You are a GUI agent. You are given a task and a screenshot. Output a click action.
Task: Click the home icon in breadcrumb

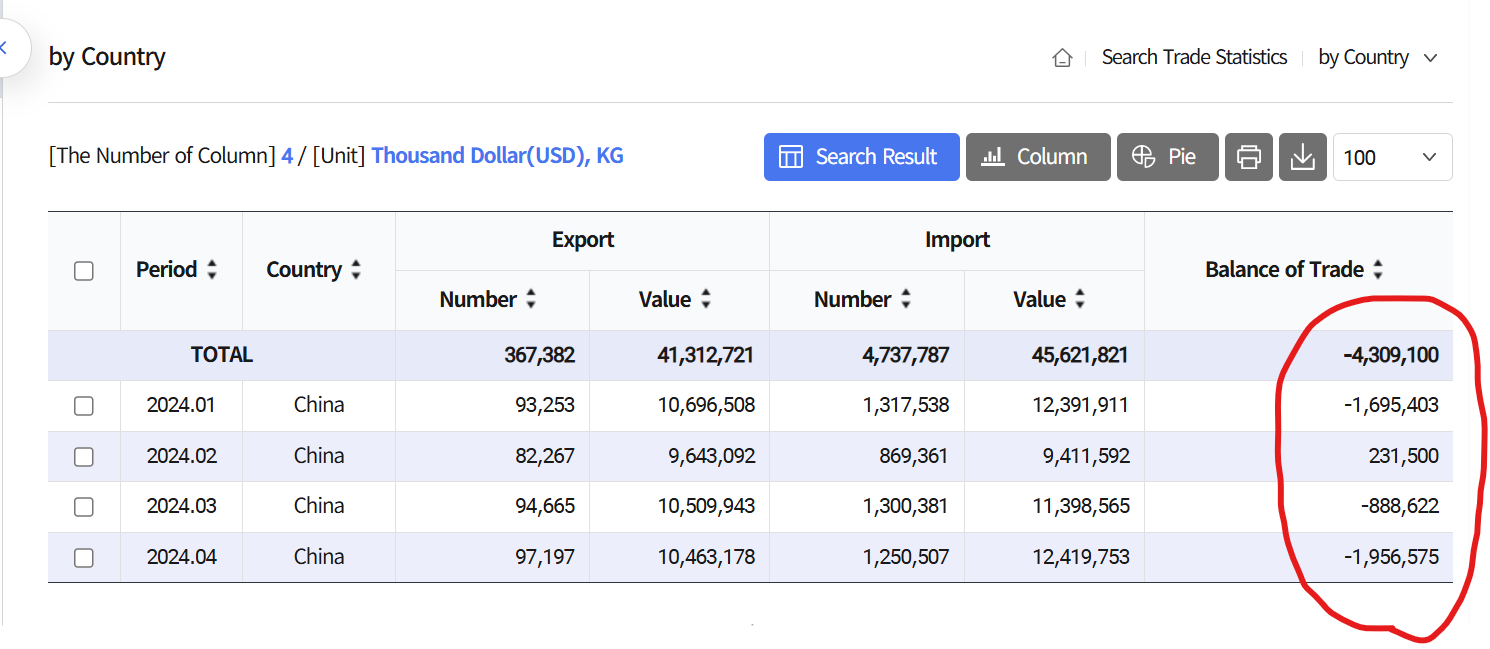[1062, 58]
